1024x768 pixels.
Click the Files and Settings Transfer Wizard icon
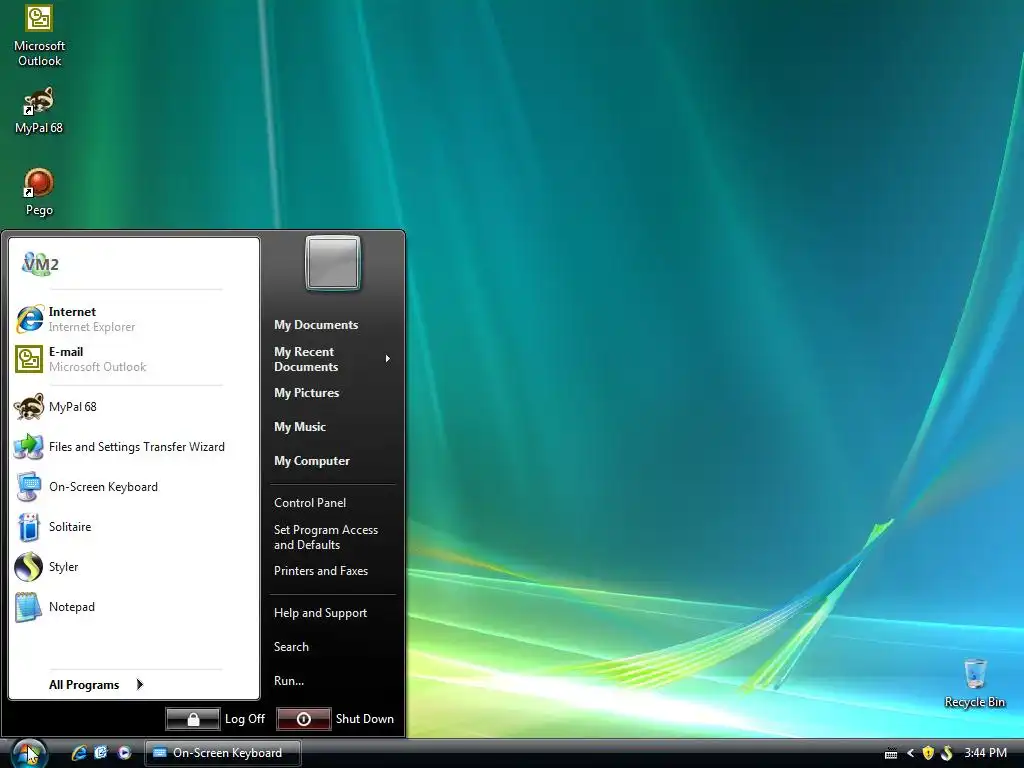29,447
